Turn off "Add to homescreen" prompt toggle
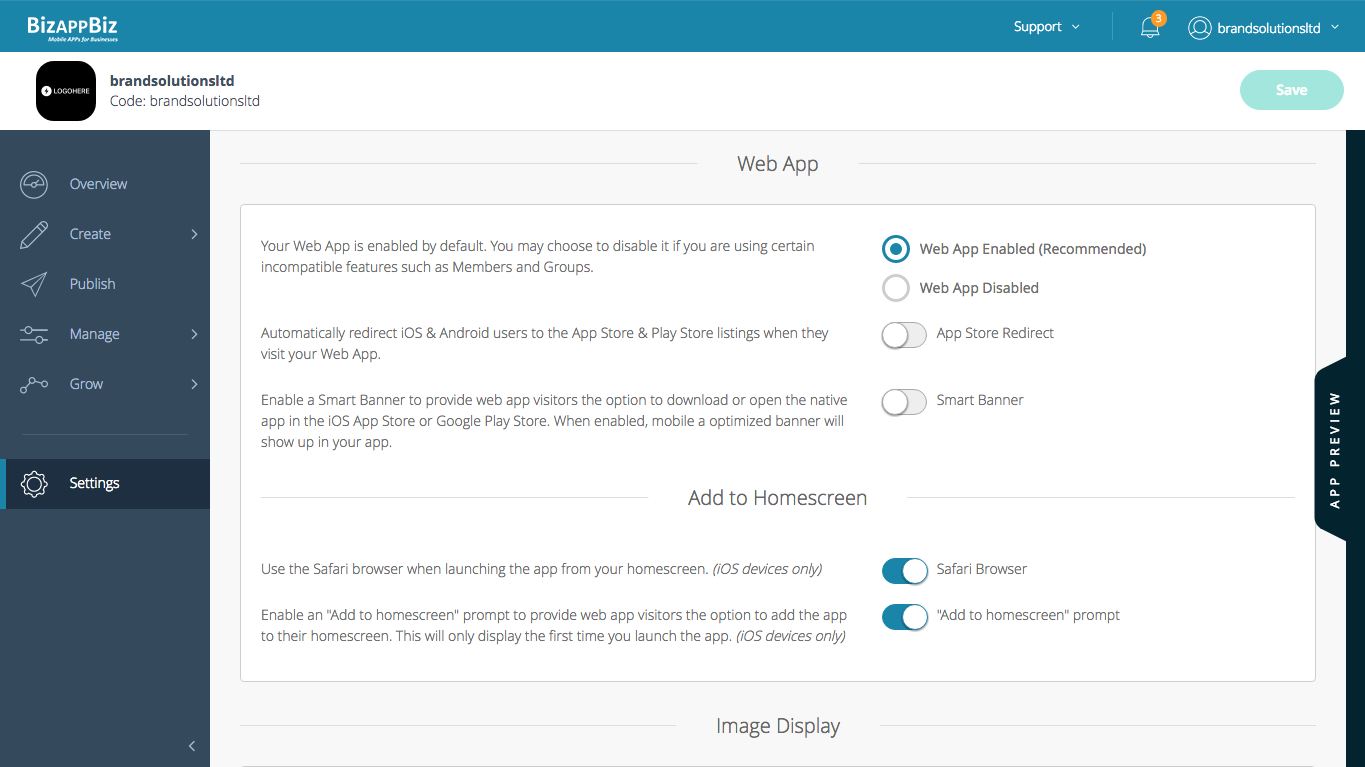The height and width of the screenshot is (767, 1365). pyautogui.click(x=904, y=616)
